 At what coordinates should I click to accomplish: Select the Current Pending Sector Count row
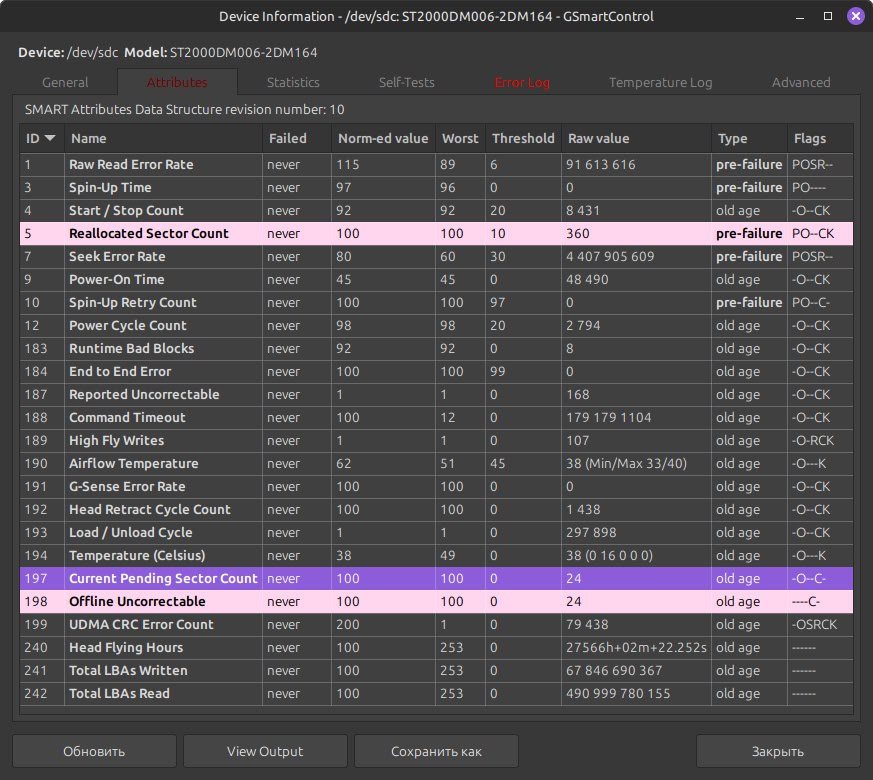coord(436,578)
